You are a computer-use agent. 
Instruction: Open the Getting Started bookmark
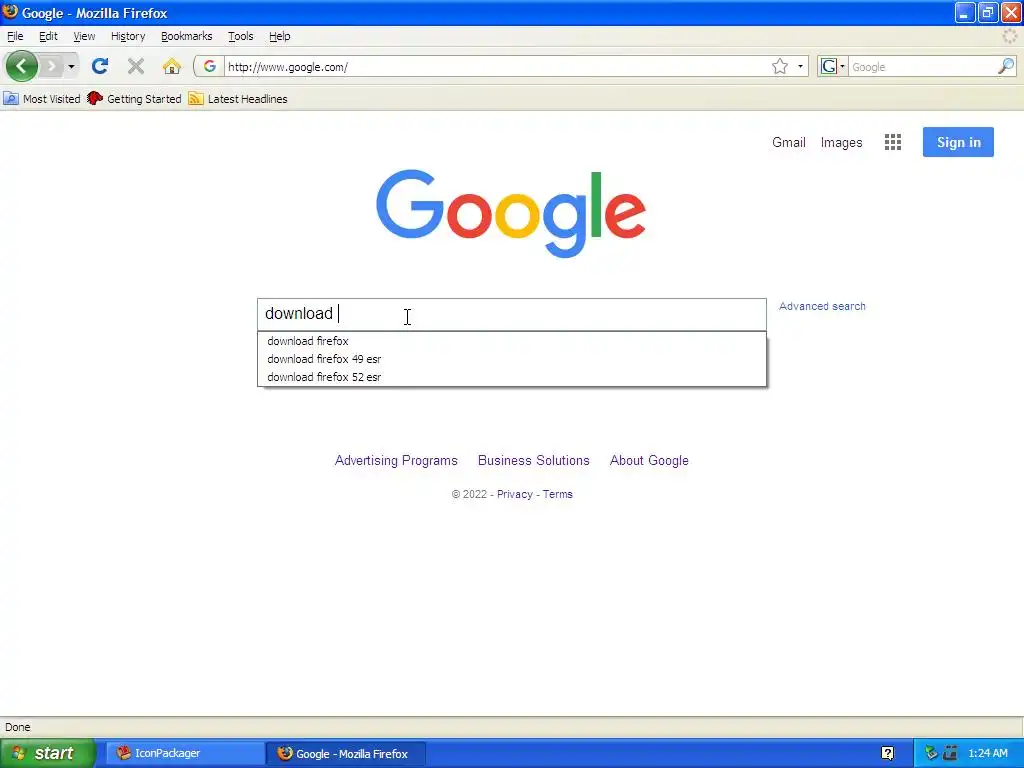135,99
